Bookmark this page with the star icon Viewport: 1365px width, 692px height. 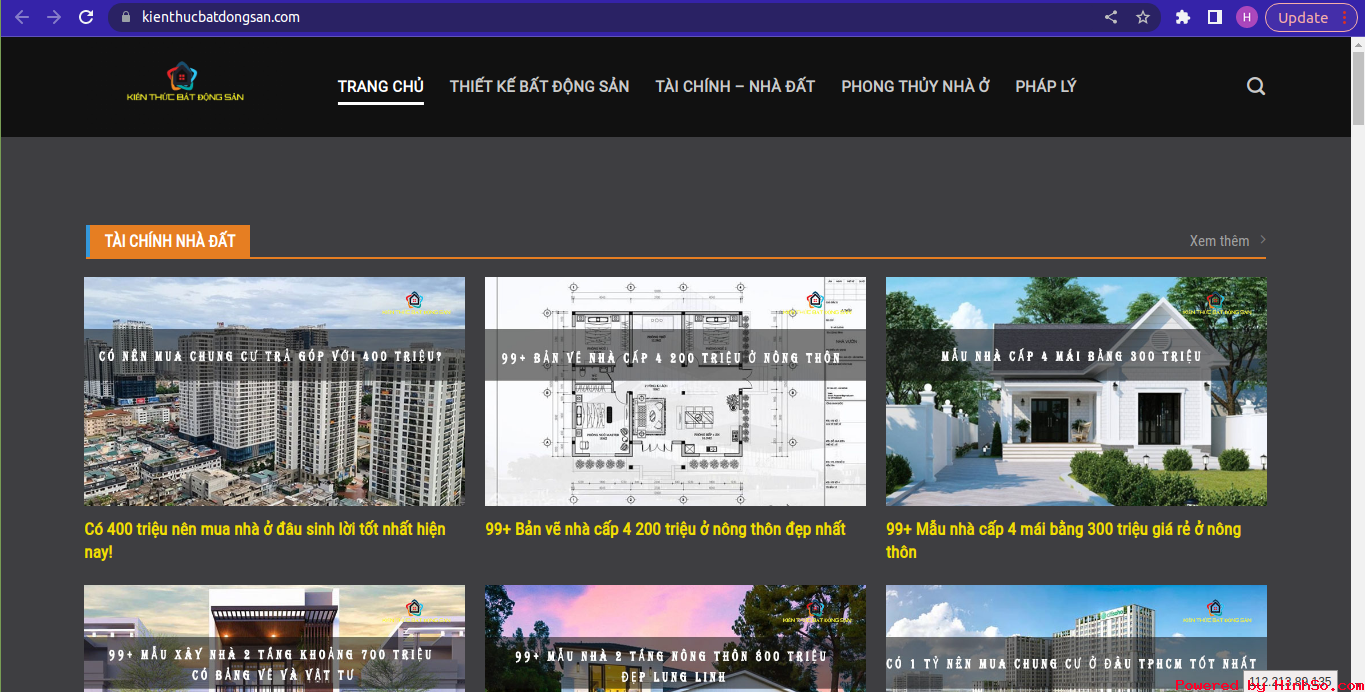1143,17
